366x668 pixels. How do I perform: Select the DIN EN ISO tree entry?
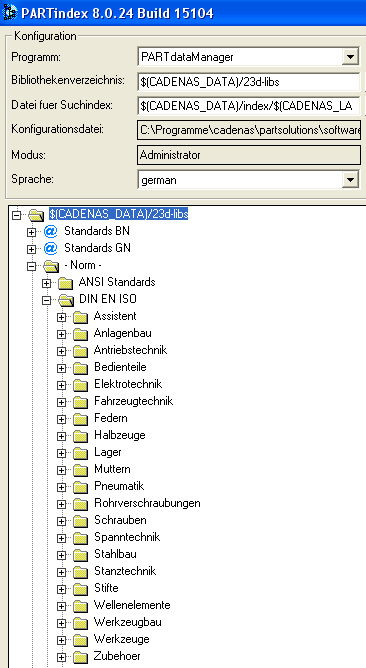coord(108,299)
